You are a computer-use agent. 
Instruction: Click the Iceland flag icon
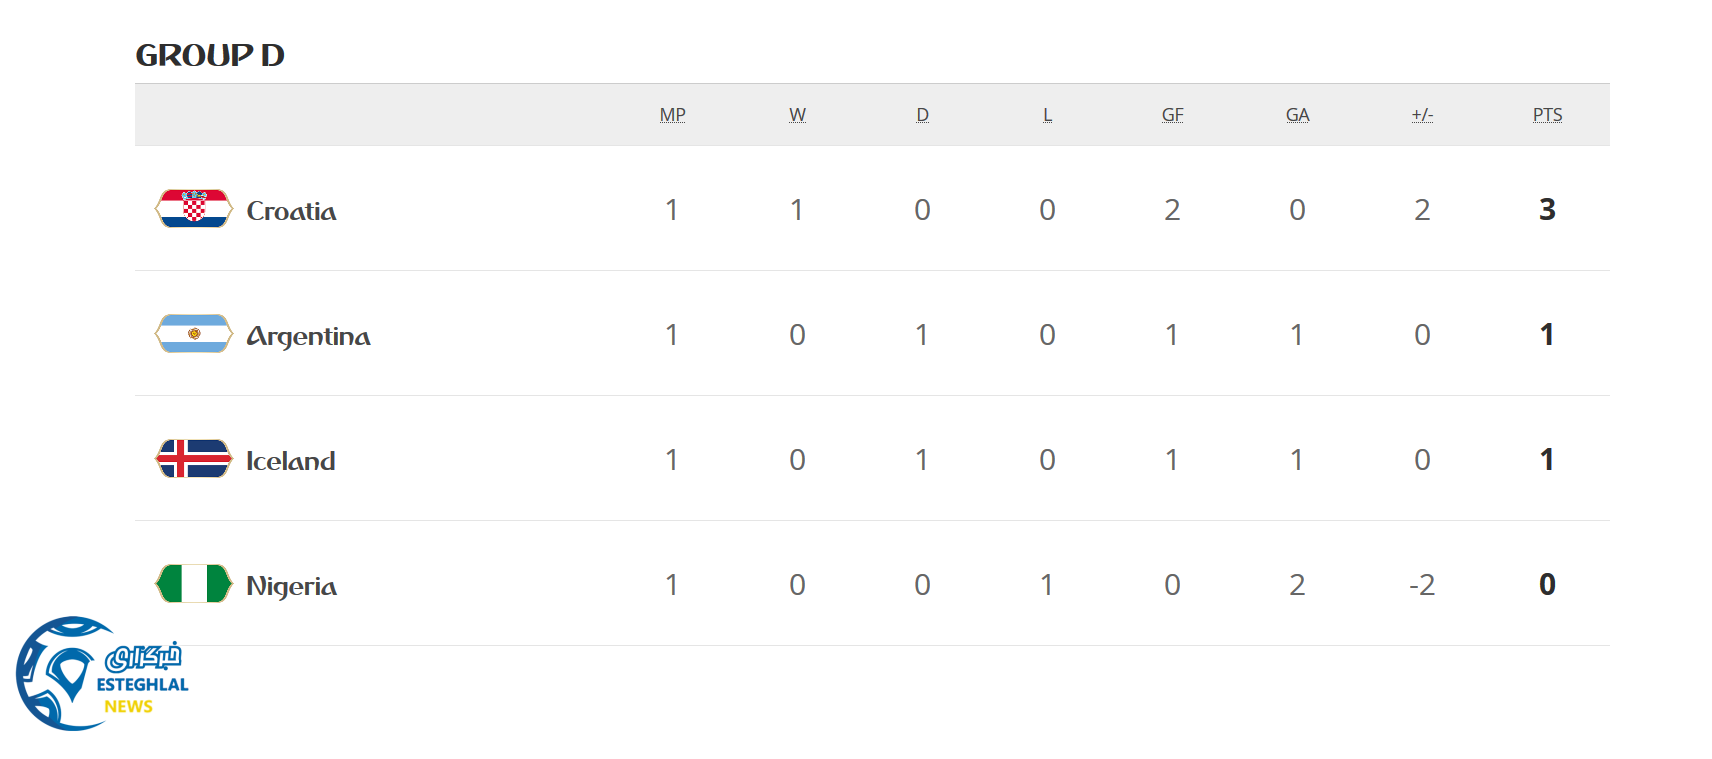[194, 459]
